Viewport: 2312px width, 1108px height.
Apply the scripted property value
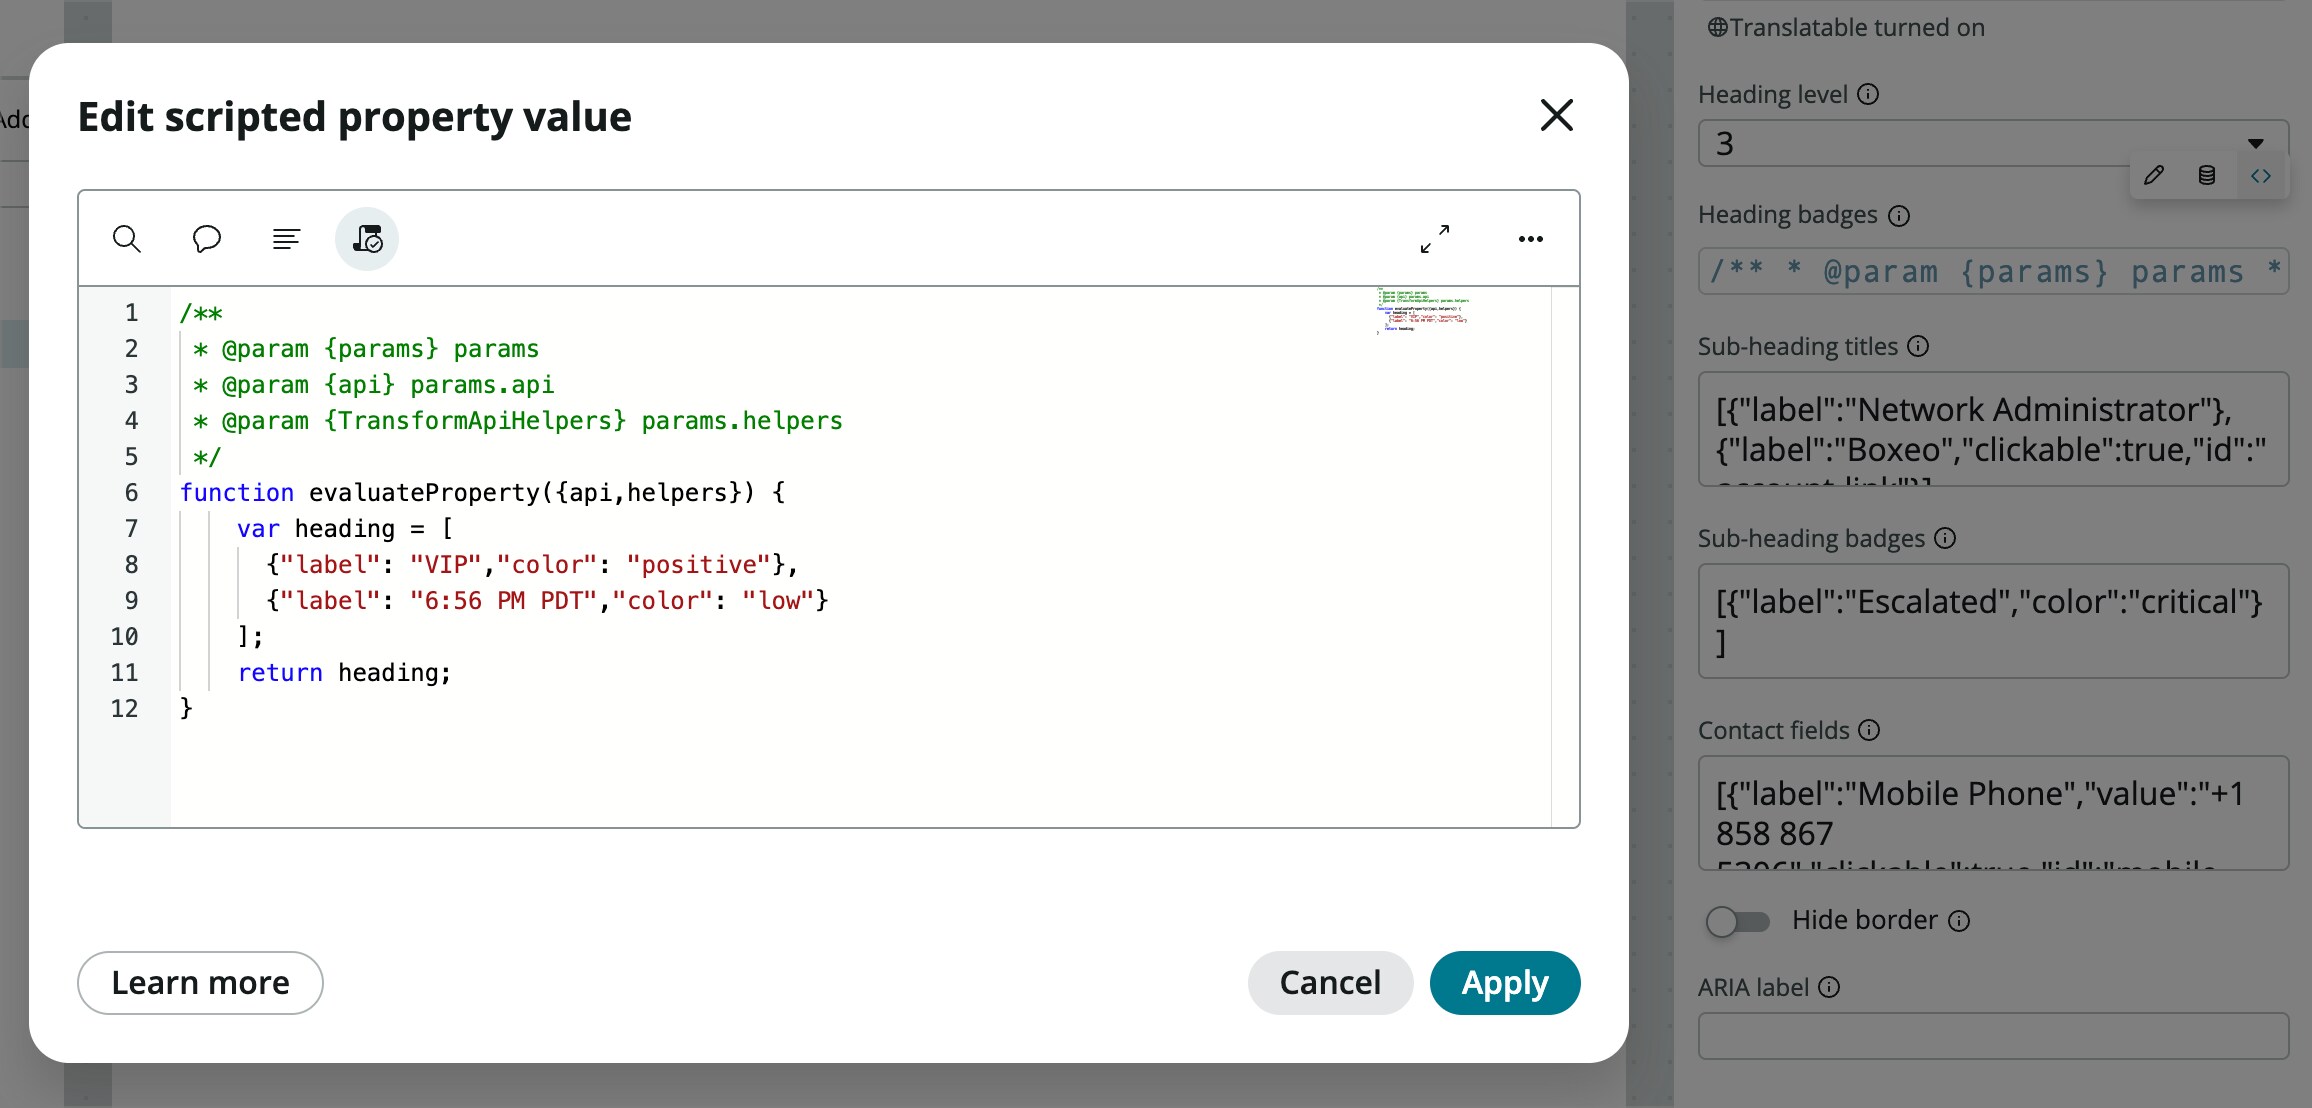coord(1505,983)
